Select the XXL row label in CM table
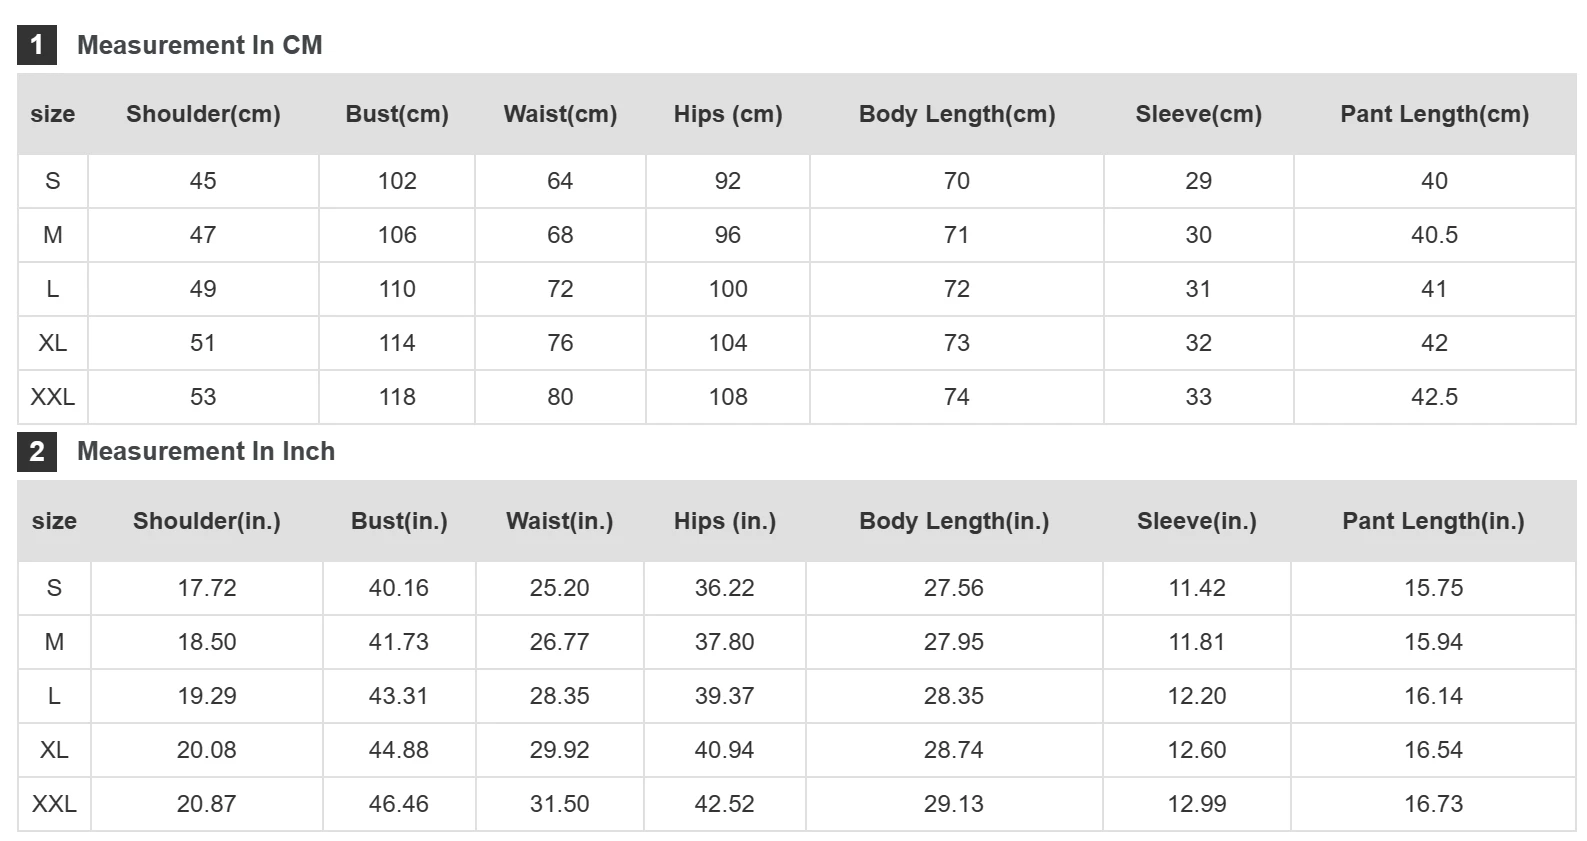This screenshot has width=1587, height=841. (53, 397)
